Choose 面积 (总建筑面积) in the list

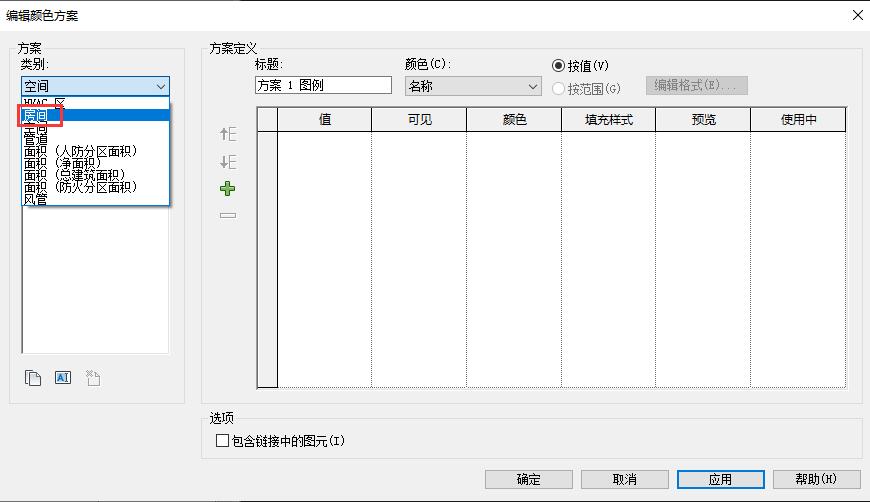(95, 175)
